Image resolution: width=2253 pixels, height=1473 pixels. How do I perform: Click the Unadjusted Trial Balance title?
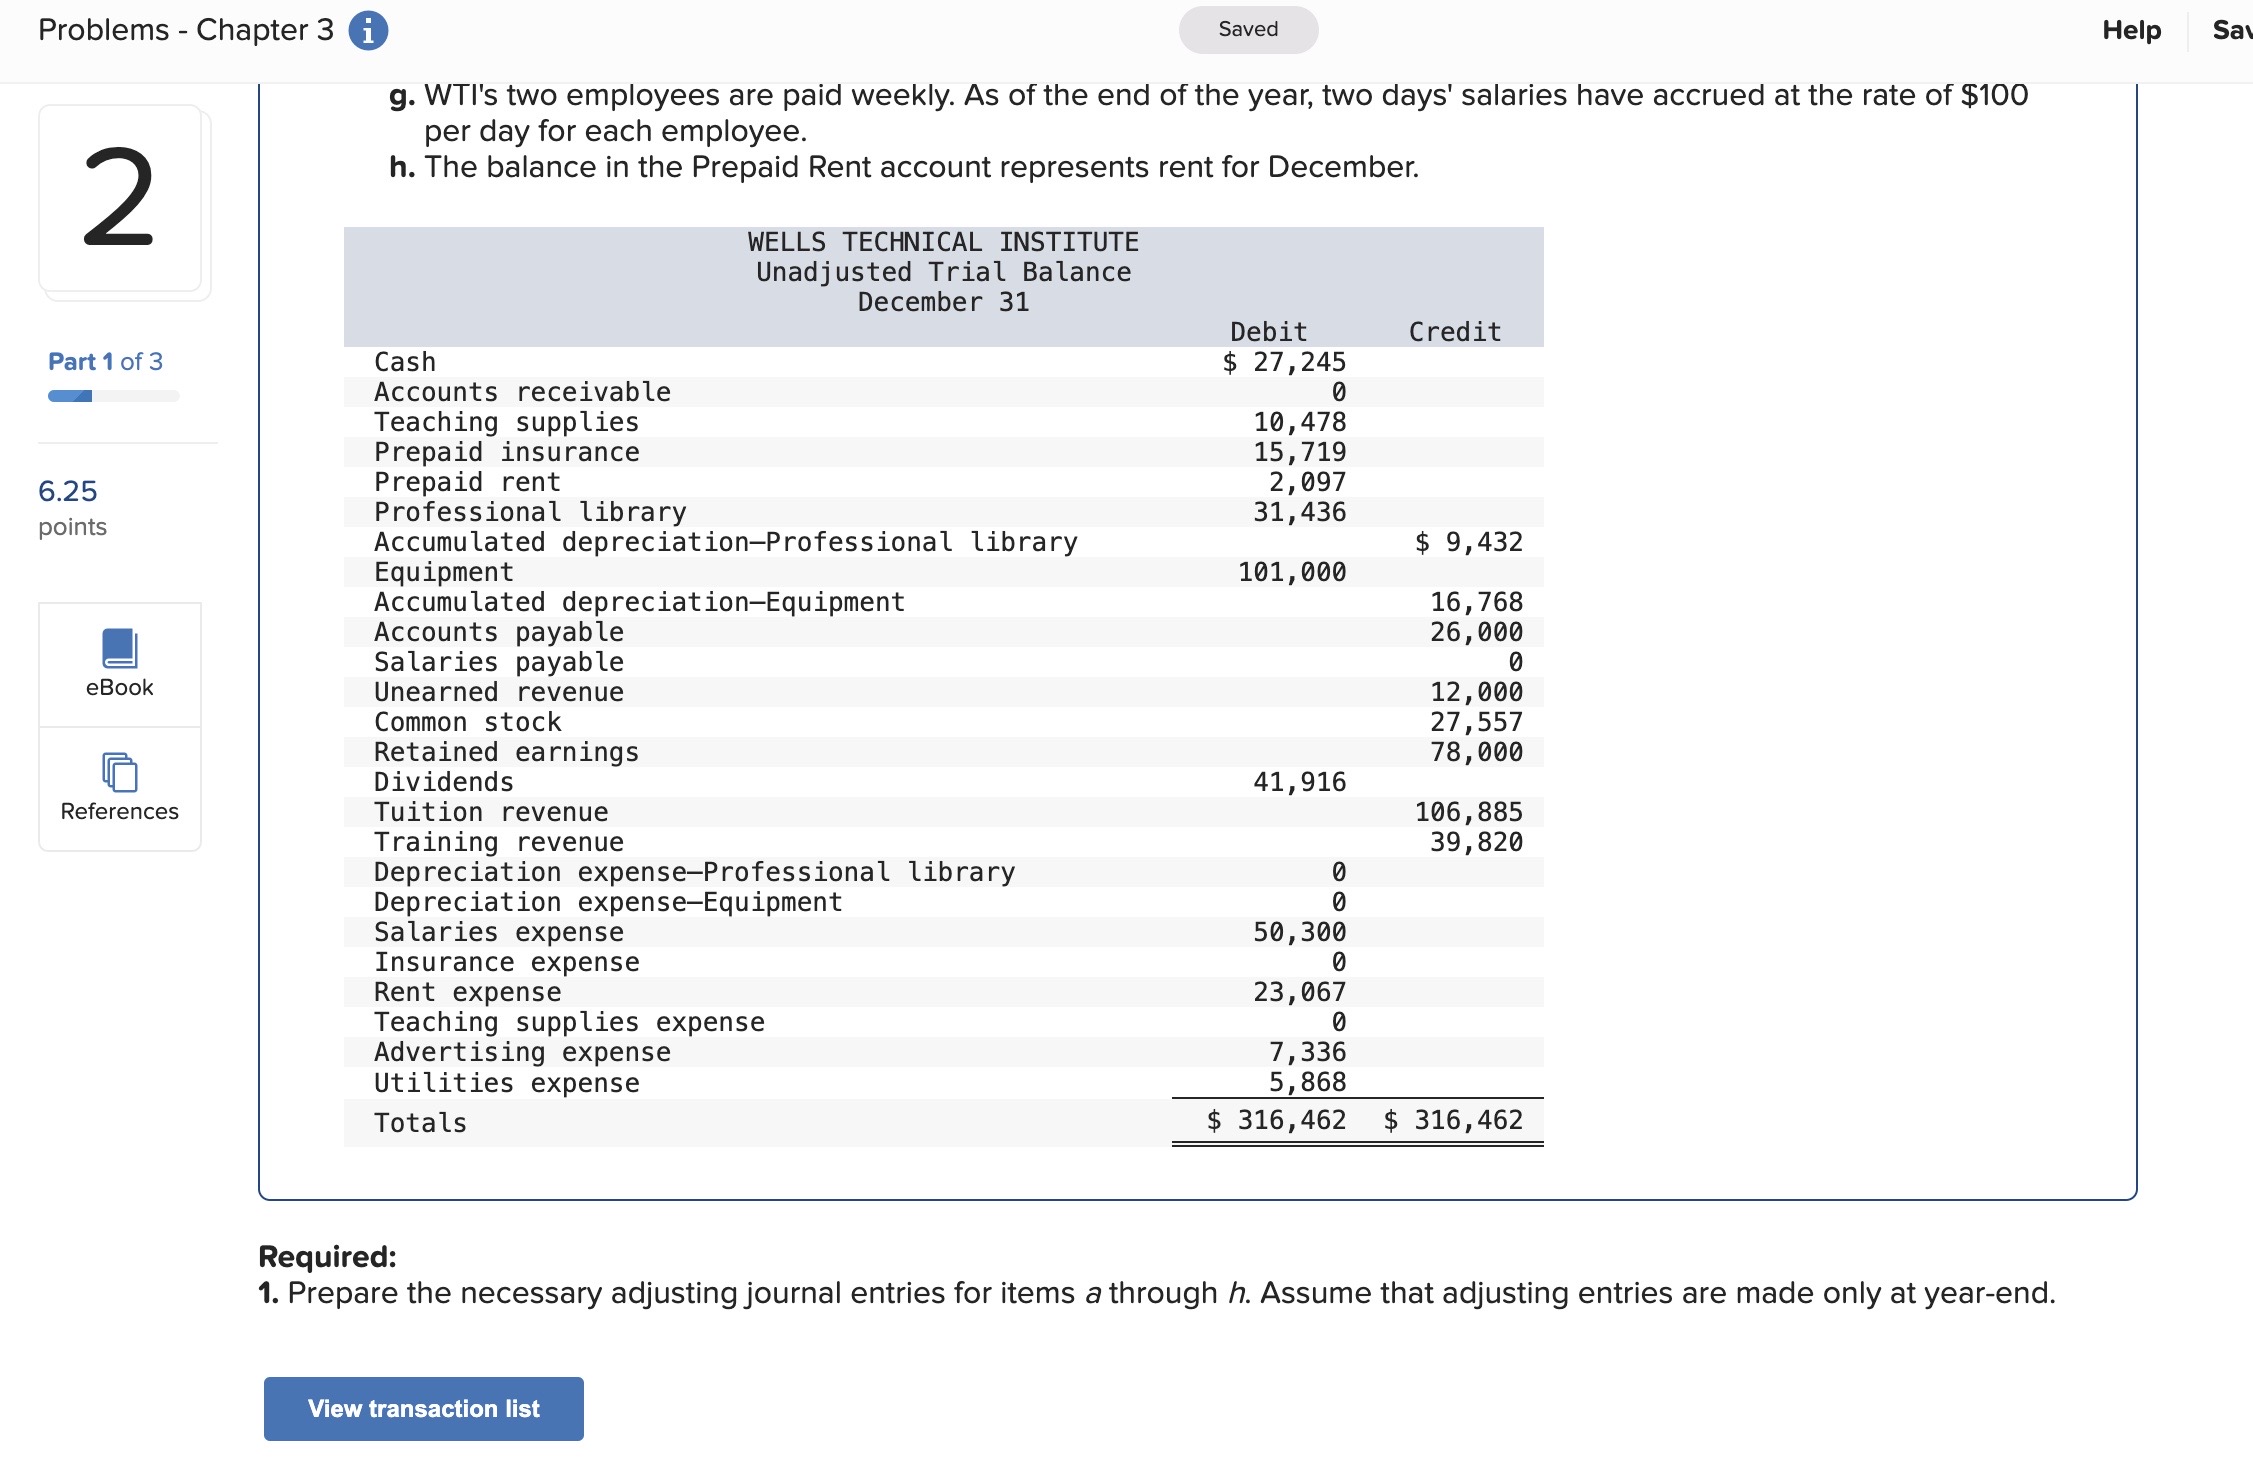pos(943,272)
